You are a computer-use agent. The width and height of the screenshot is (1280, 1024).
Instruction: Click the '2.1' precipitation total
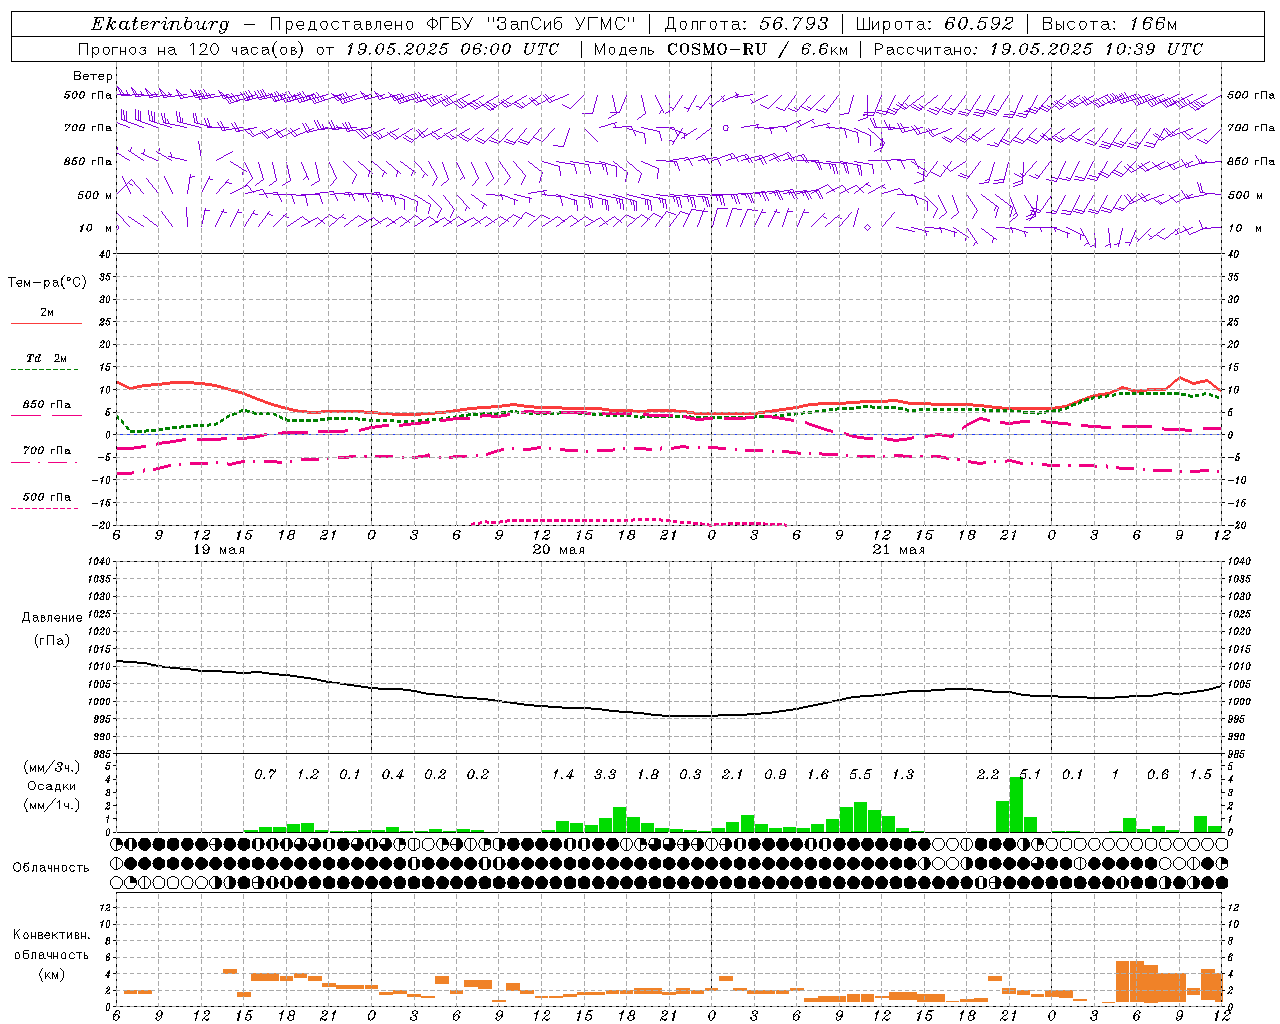click(733, 775)
